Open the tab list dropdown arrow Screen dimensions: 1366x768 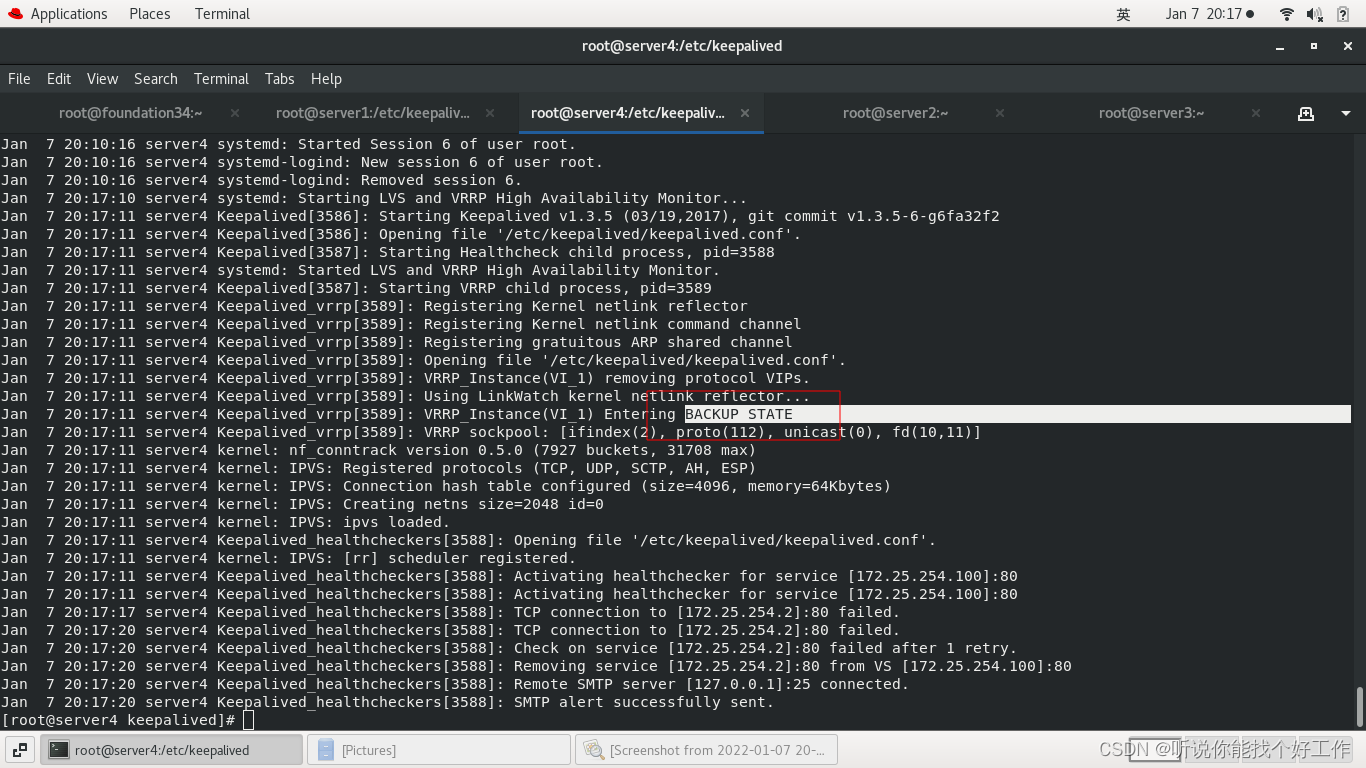[x=1344, y=113]
